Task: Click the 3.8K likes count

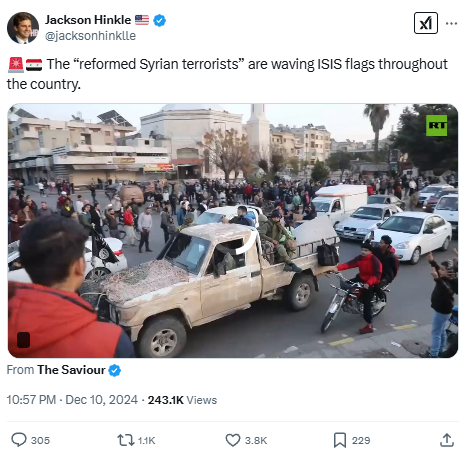Action: pos(256,440)
